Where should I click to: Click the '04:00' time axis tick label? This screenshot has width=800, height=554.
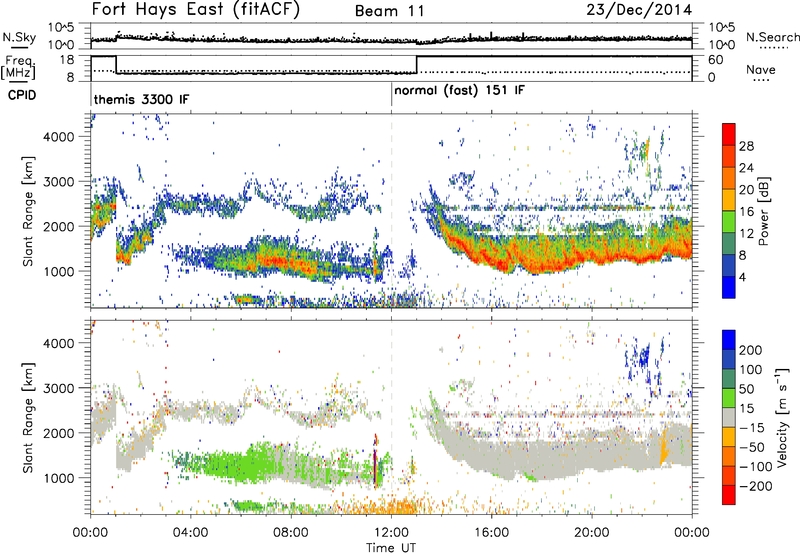pyautogui.click(x=191, y=533)
